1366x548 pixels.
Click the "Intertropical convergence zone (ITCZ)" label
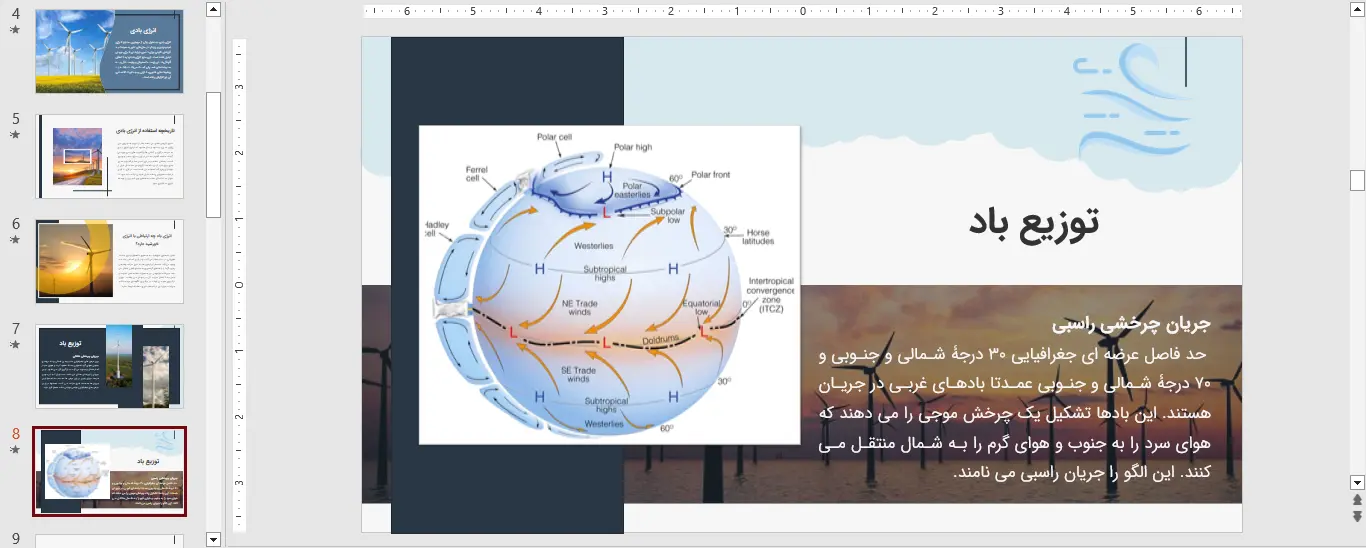coord(772,295)
